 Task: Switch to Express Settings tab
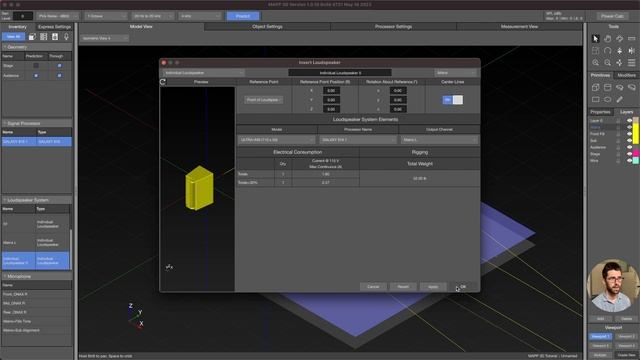pyautogui.click(x=54, y=27)
